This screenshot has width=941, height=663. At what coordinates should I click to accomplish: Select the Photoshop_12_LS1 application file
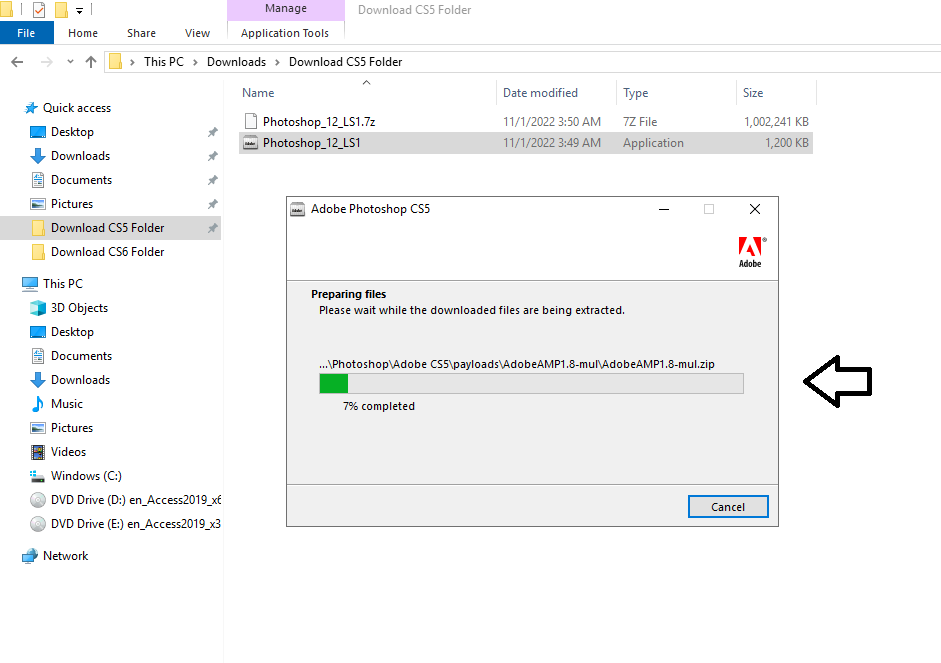click(526, 143)
